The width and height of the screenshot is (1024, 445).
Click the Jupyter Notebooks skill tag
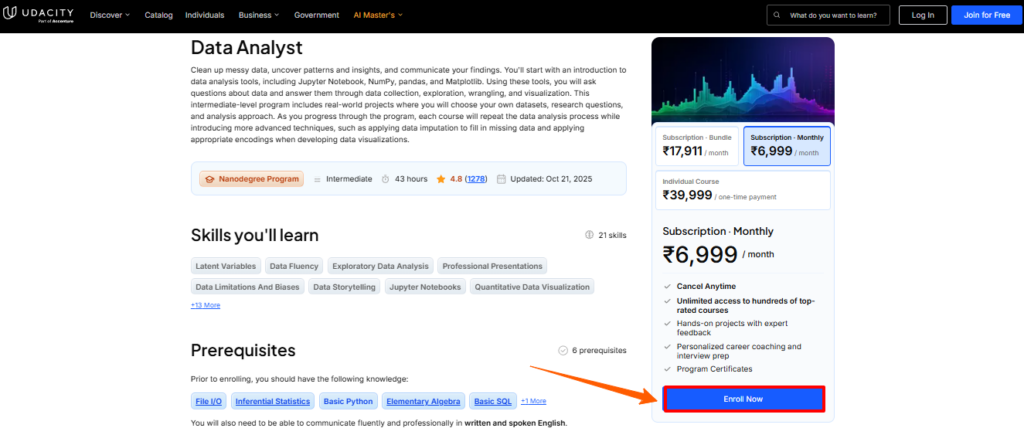(425, 287)
